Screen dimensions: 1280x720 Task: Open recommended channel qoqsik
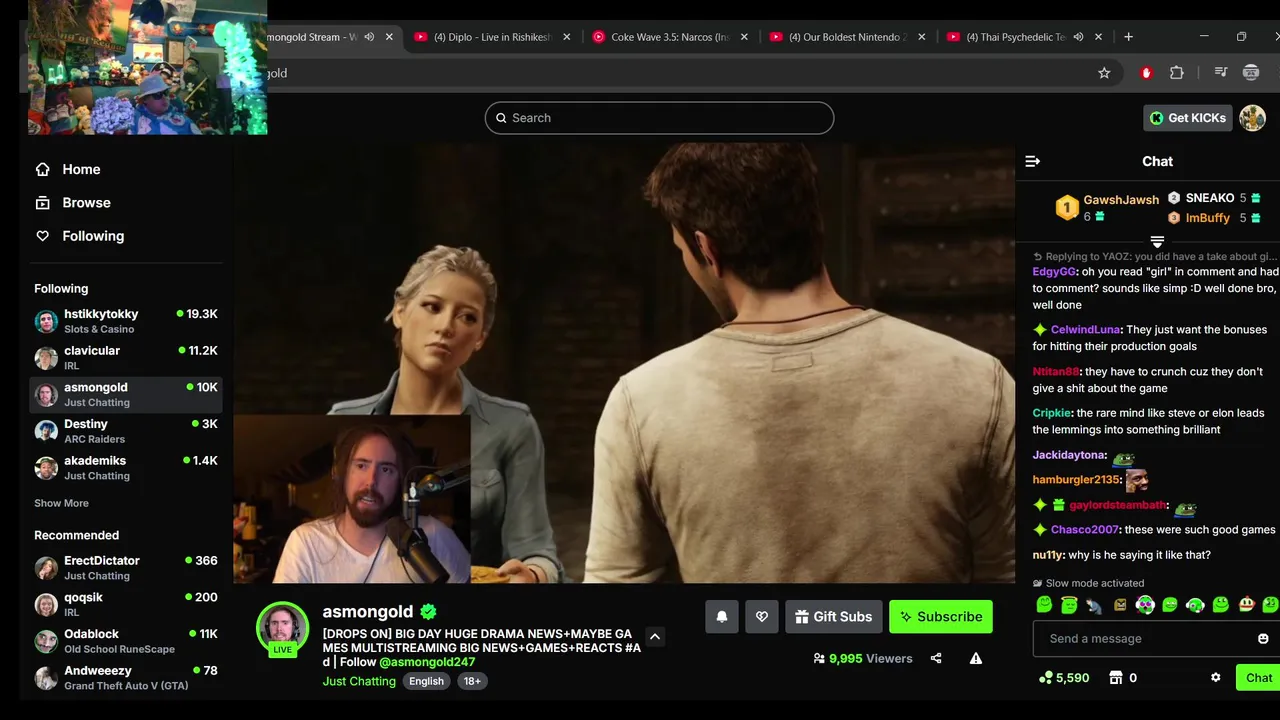[126, 604]
